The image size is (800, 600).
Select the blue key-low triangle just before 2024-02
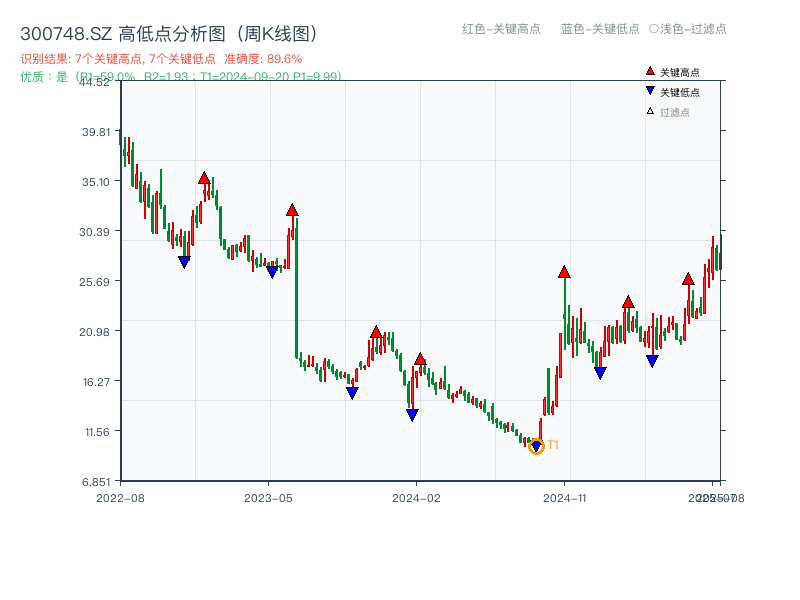[412, 415]
